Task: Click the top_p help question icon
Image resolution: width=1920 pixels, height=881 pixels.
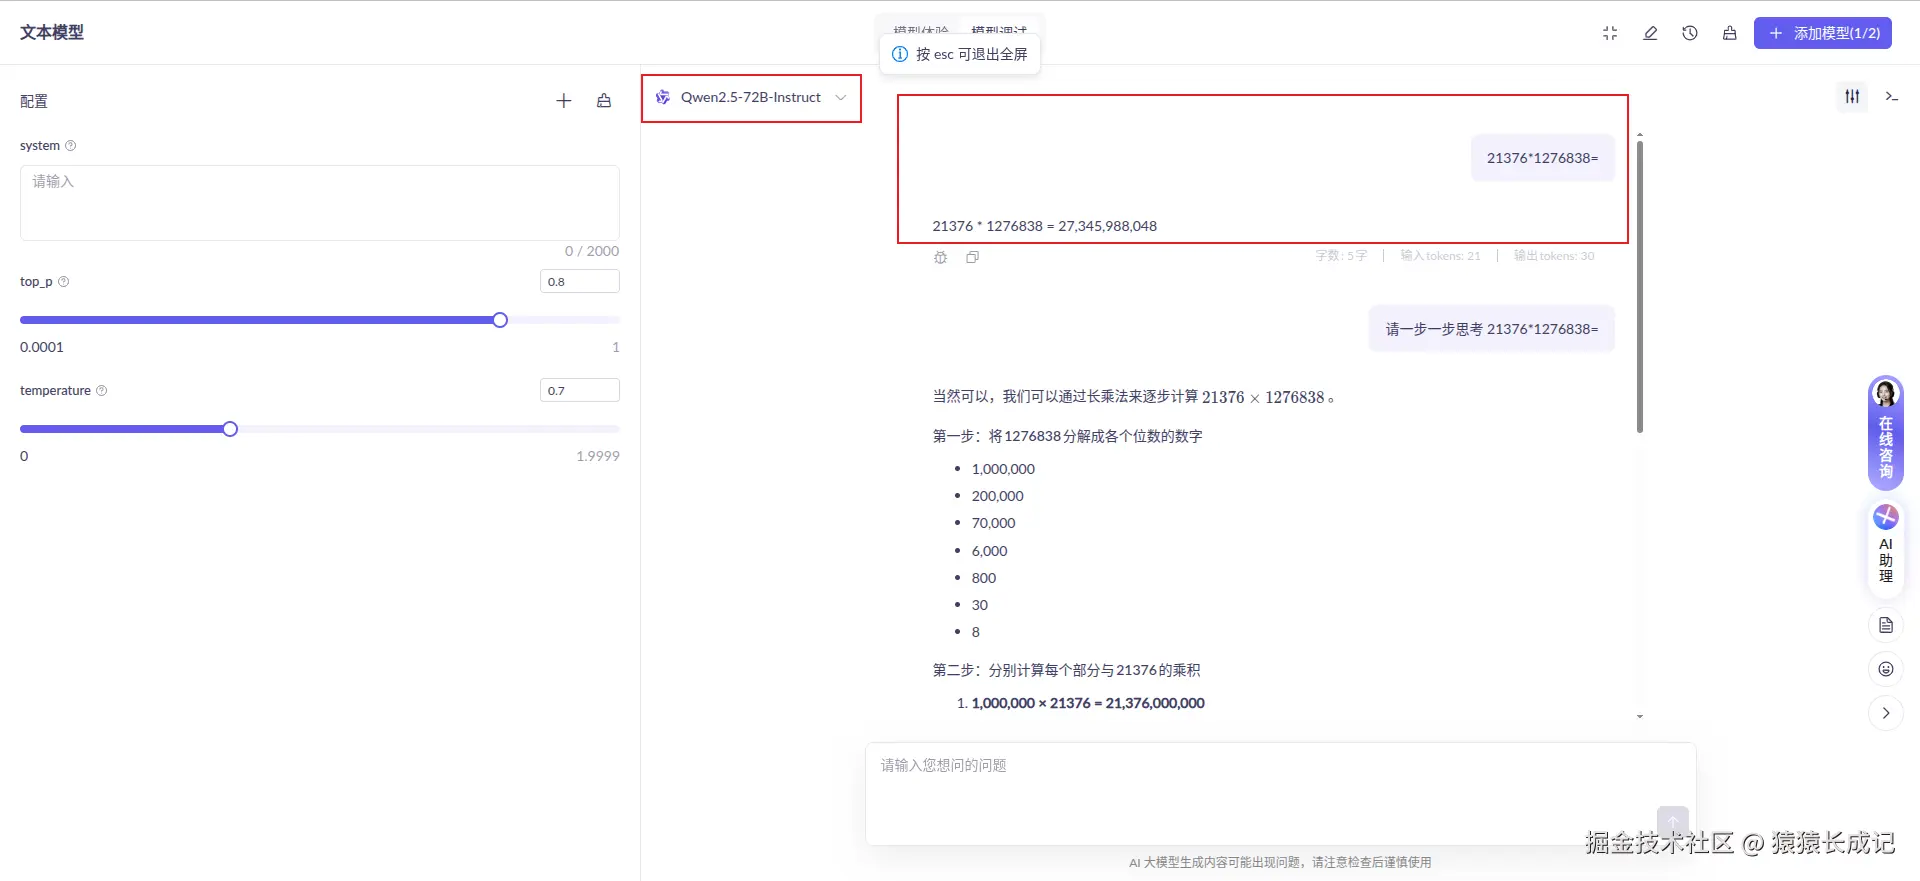Action: 64,282
